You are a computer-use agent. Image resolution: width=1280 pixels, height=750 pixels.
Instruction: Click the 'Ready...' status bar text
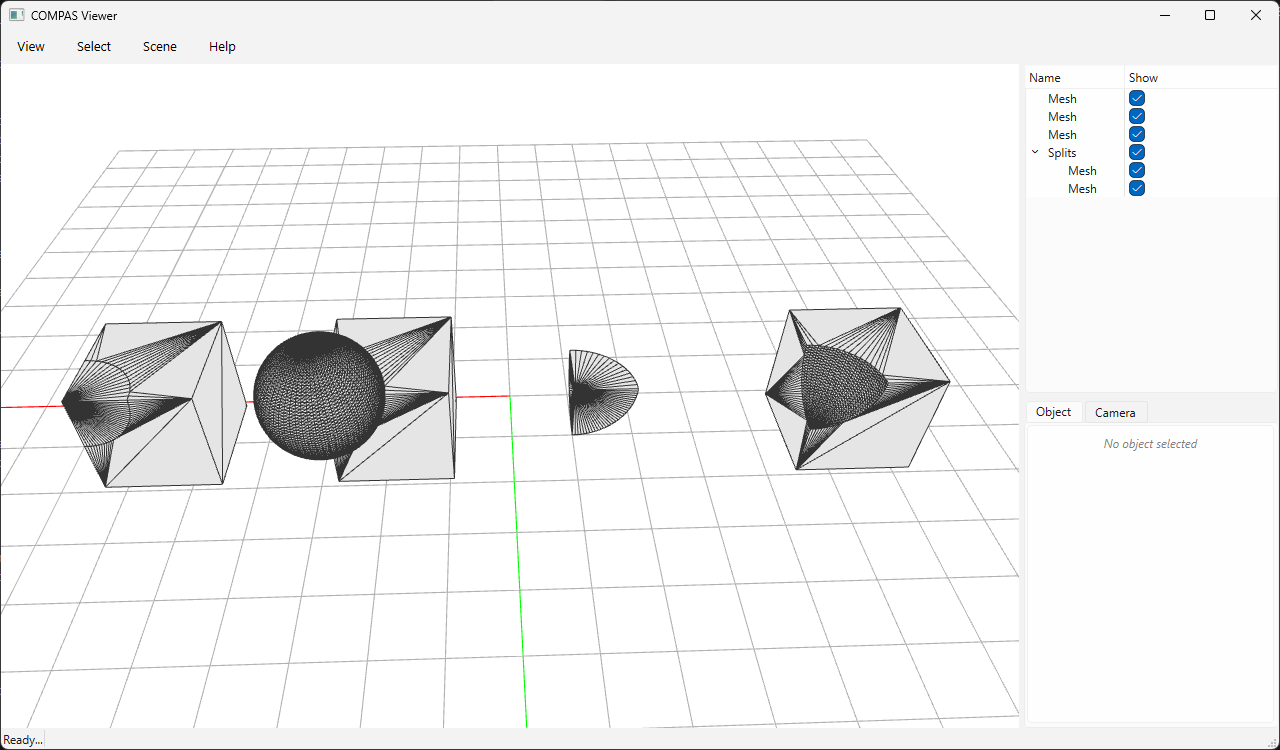click(23, 740)
